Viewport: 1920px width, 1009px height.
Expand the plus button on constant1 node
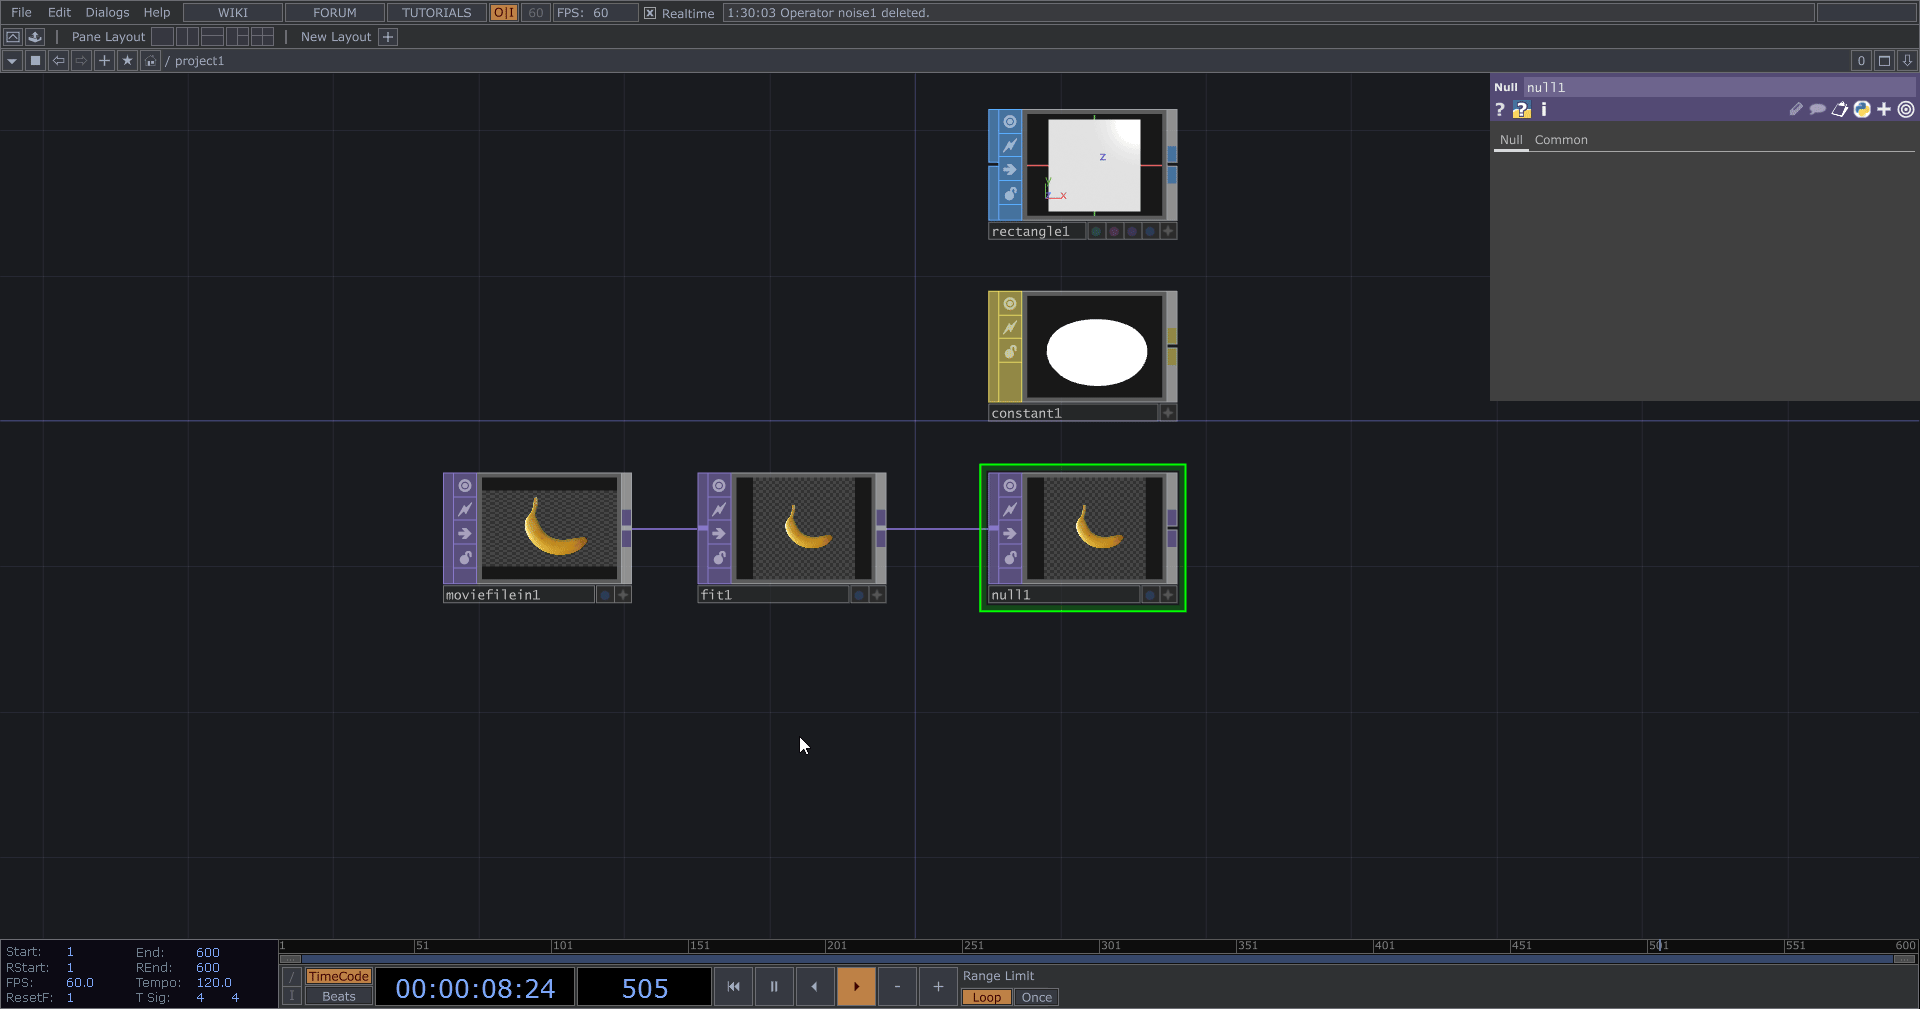[1167, 413]
